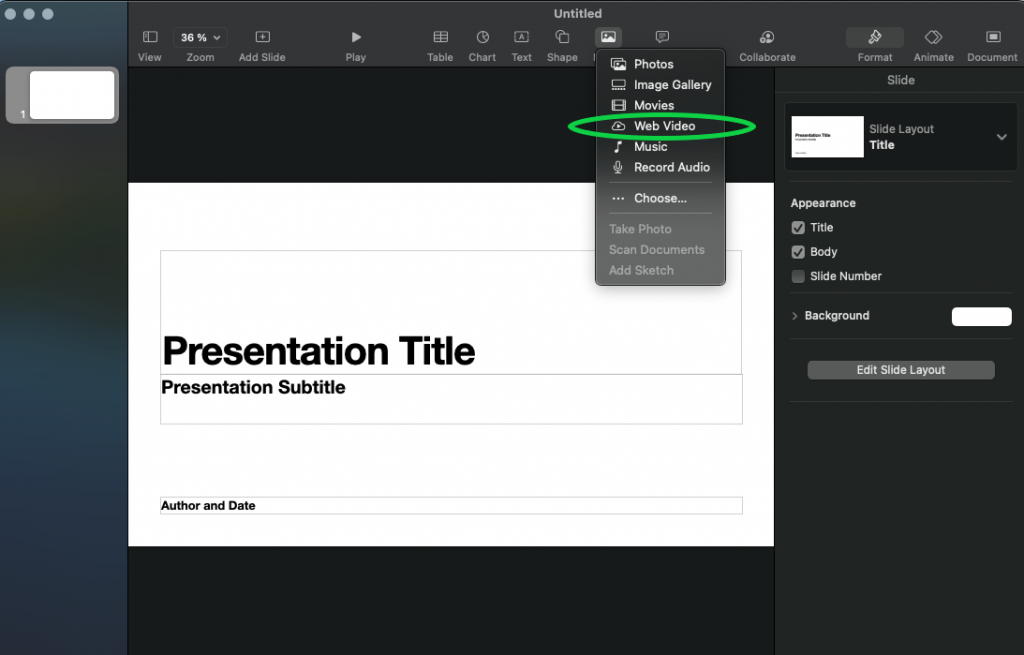Screen dimensions: 1024x655
Task: Click the Table icon in toolbar
Action: tap(440, 38)
